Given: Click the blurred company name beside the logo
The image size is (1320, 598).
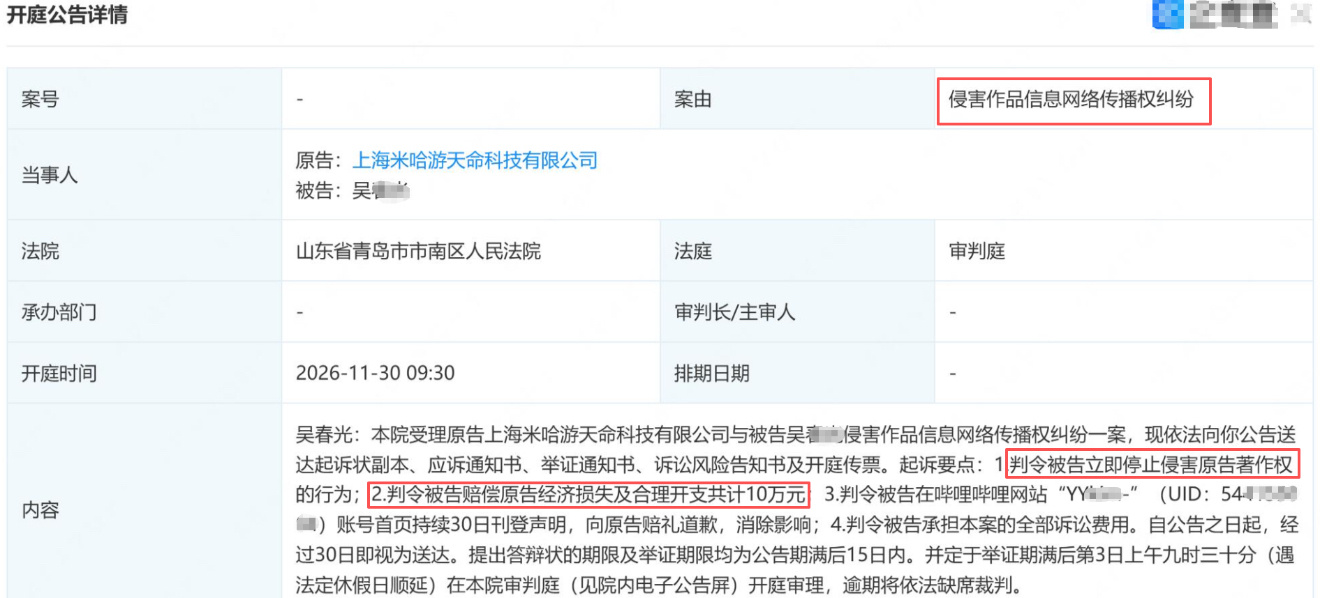Looking at the screenshot, I should 1234,15.
